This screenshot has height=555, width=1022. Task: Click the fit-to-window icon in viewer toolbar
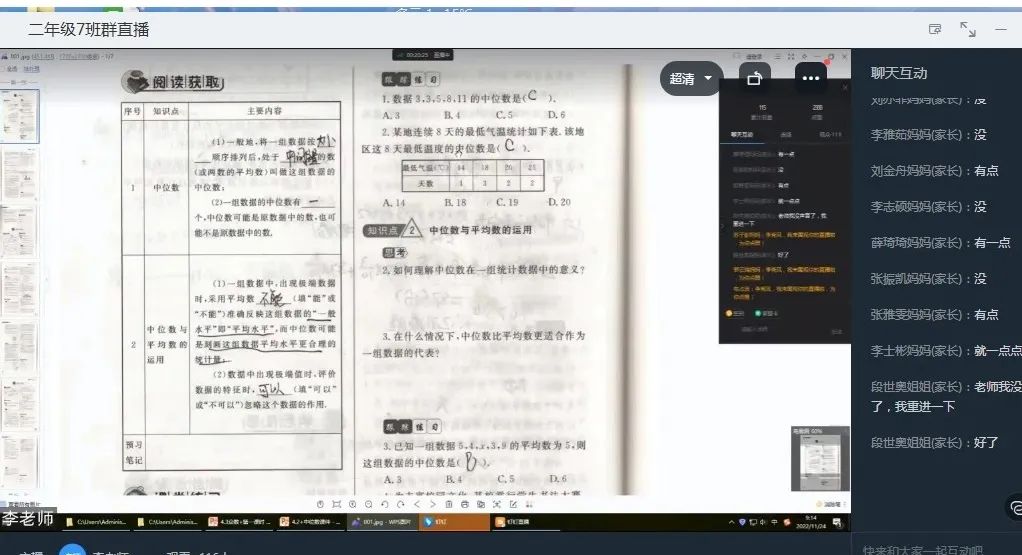337,504
